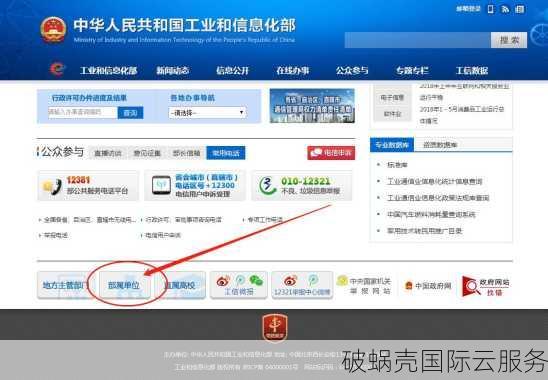Open 工信数据 nav menu
Screen dimensions: 548x380
(x=472, y=71)
